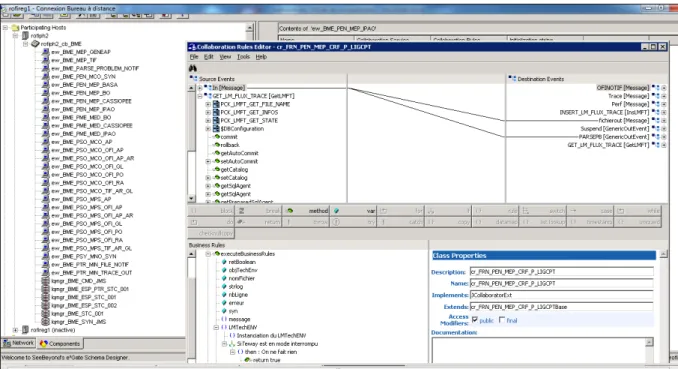The height and width of the screenshot is (369, 678).
Task: Select the 'do' rule button
Action: (x=211, y=222)
